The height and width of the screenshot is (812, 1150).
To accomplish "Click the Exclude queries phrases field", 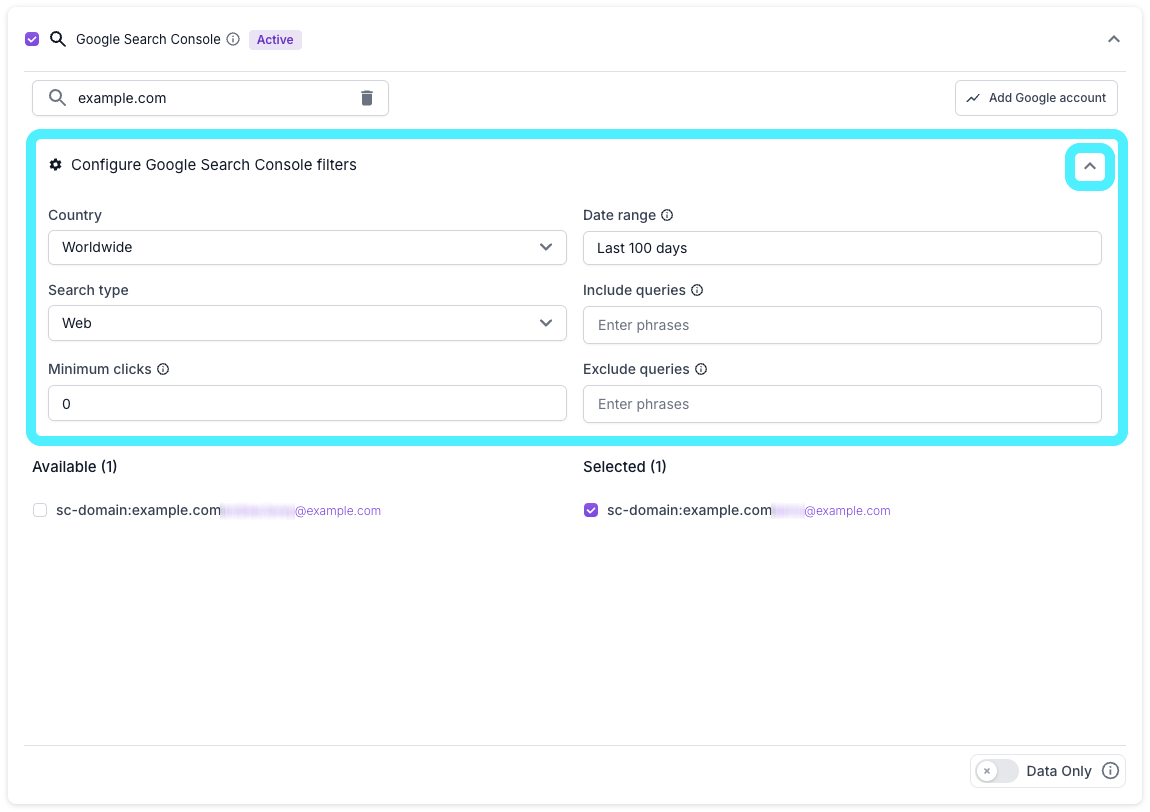I will pos(842,404).
